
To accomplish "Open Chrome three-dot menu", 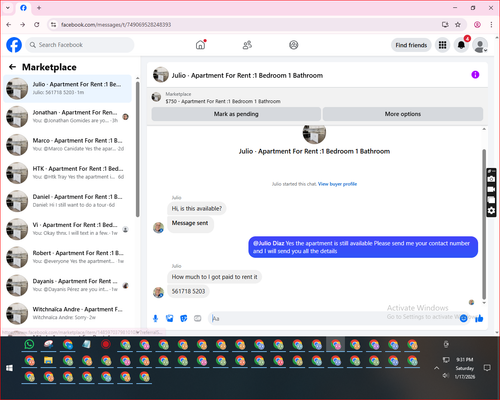I will [491, 25].
